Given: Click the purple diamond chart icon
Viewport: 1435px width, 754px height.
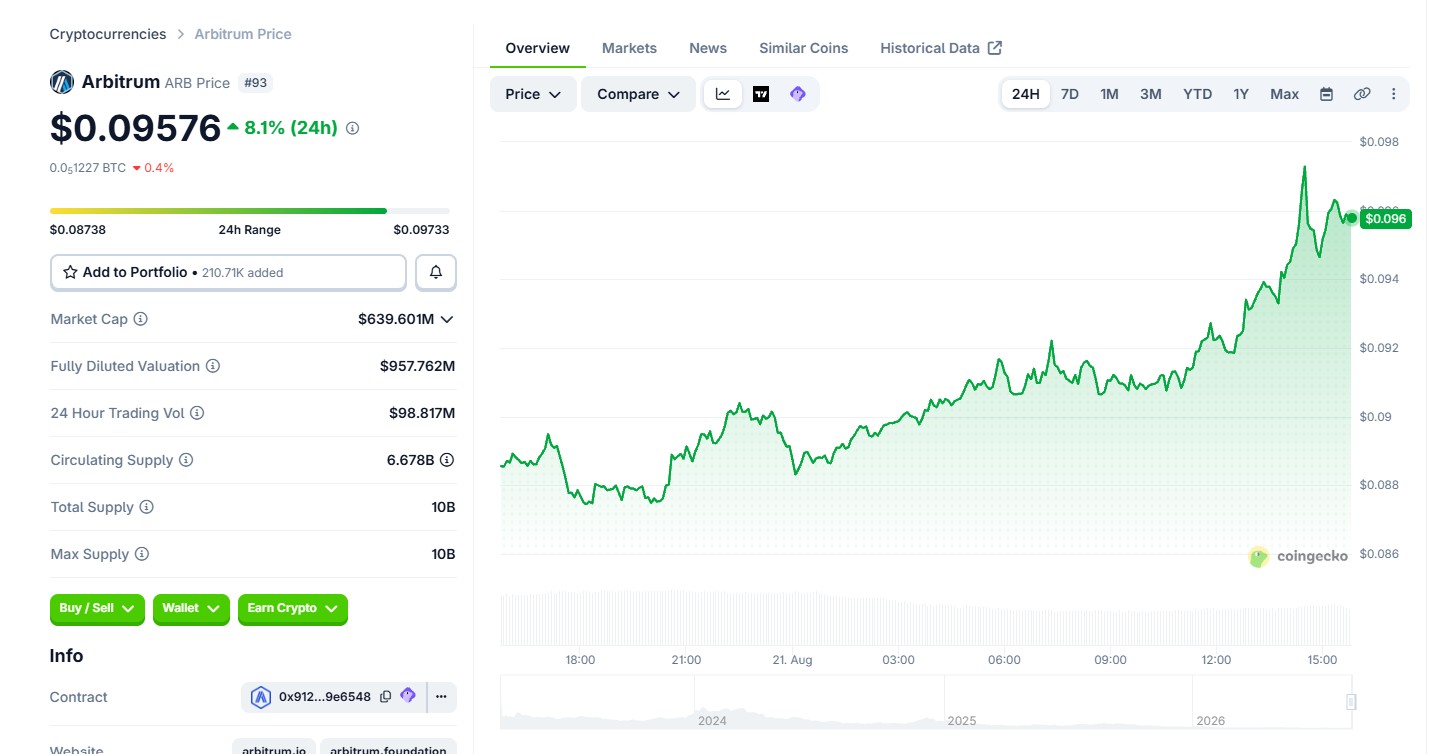Looking at the screenshot, I should pos(798,94).
